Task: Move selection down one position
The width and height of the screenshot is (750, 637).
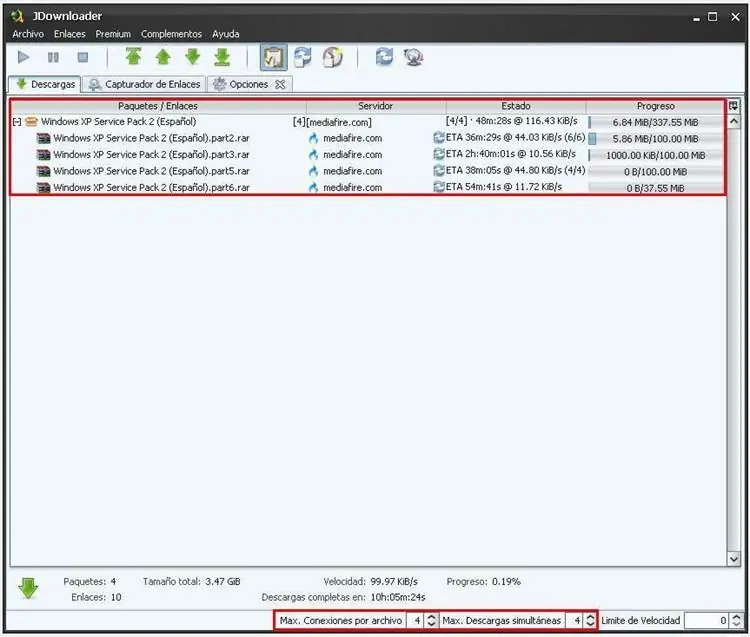Action: click(x=193, y=57)
